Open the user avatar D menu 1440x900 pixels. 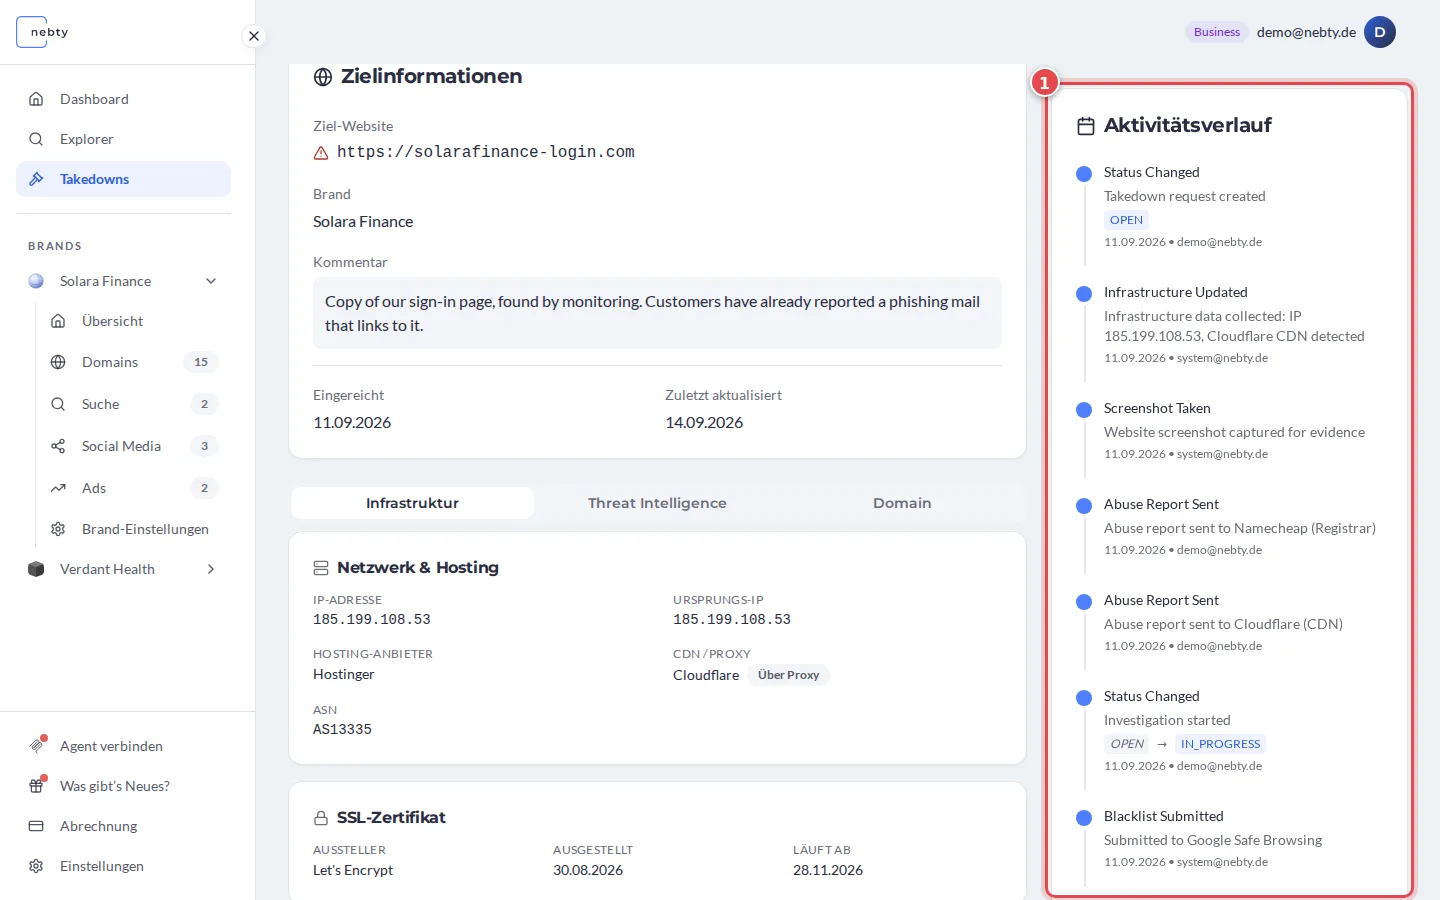click(x=1380, y=32)
